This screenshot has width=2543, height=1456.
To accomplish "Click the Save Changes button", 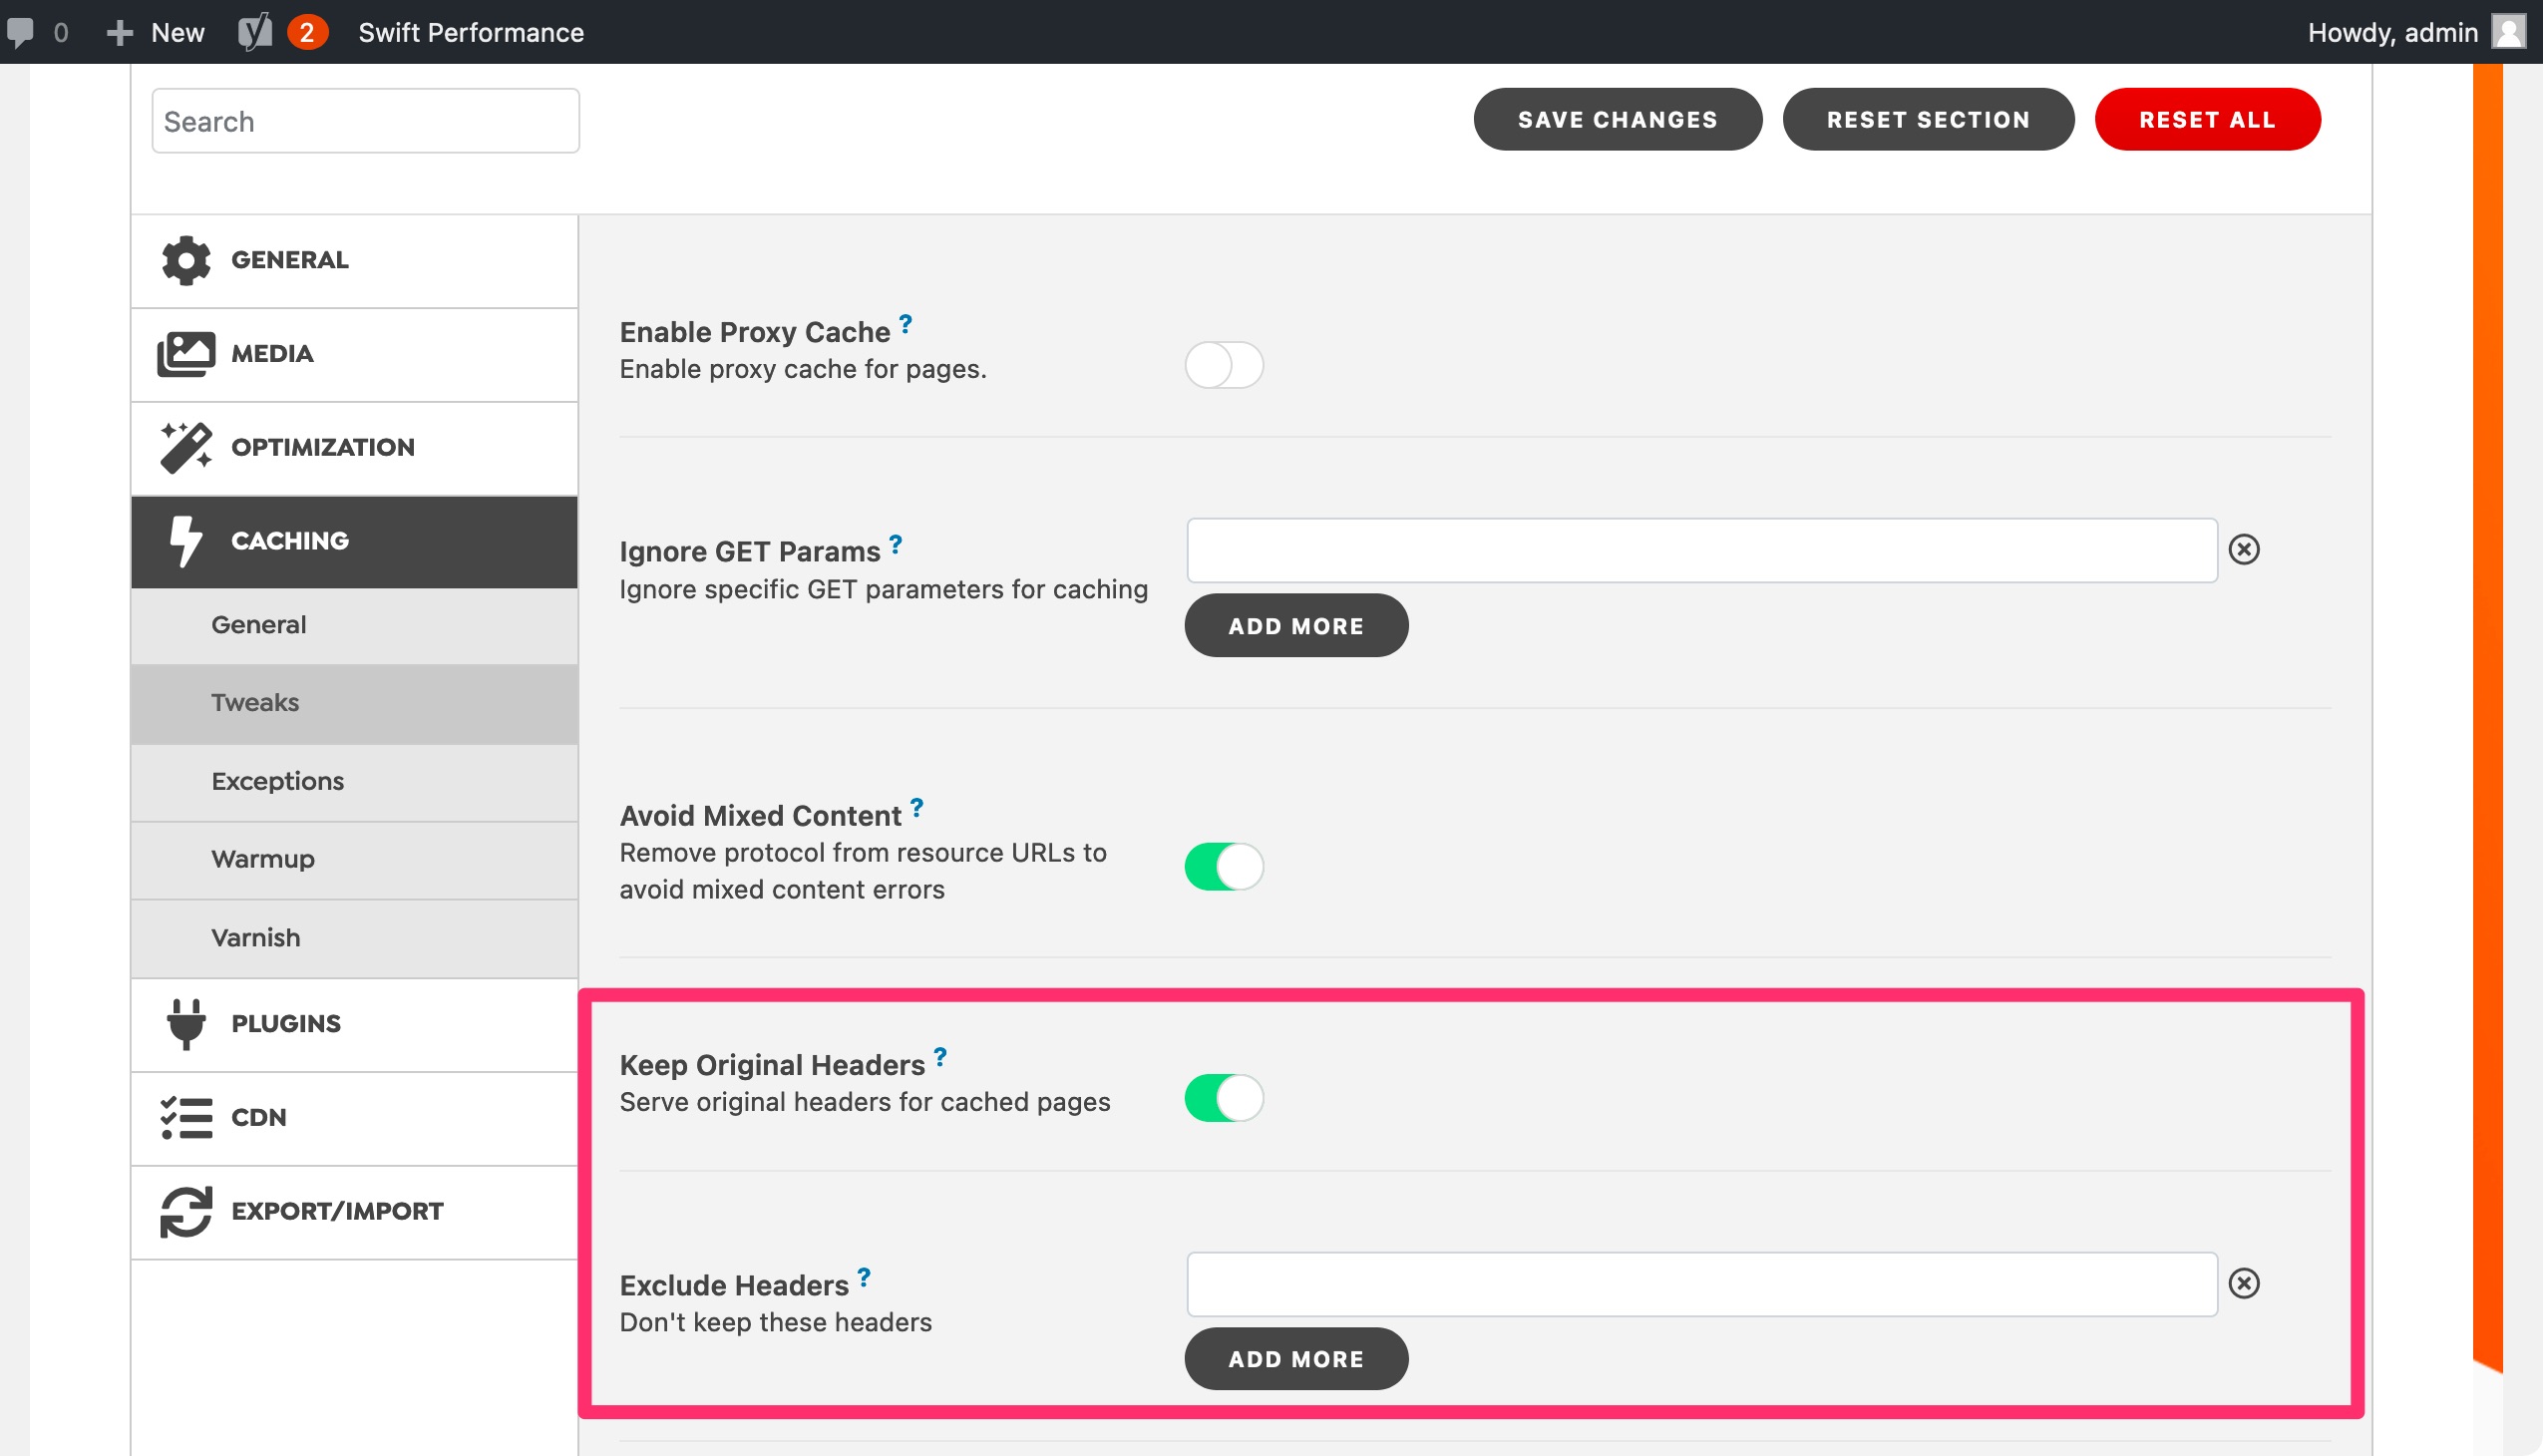I will pyautogui.click(x=1617, y=120).
